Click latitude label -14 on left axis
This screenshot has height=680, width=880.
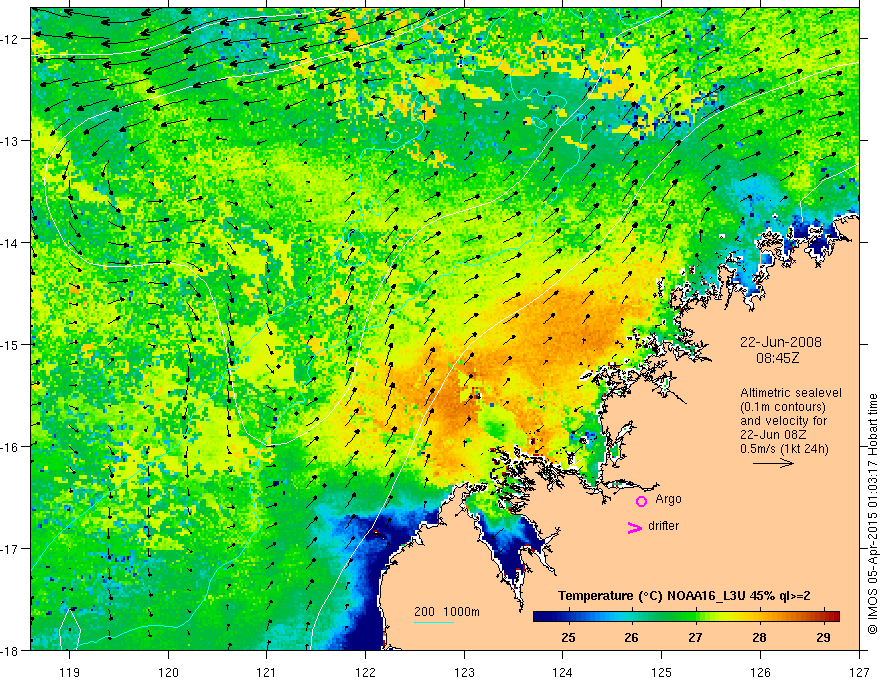10,243
